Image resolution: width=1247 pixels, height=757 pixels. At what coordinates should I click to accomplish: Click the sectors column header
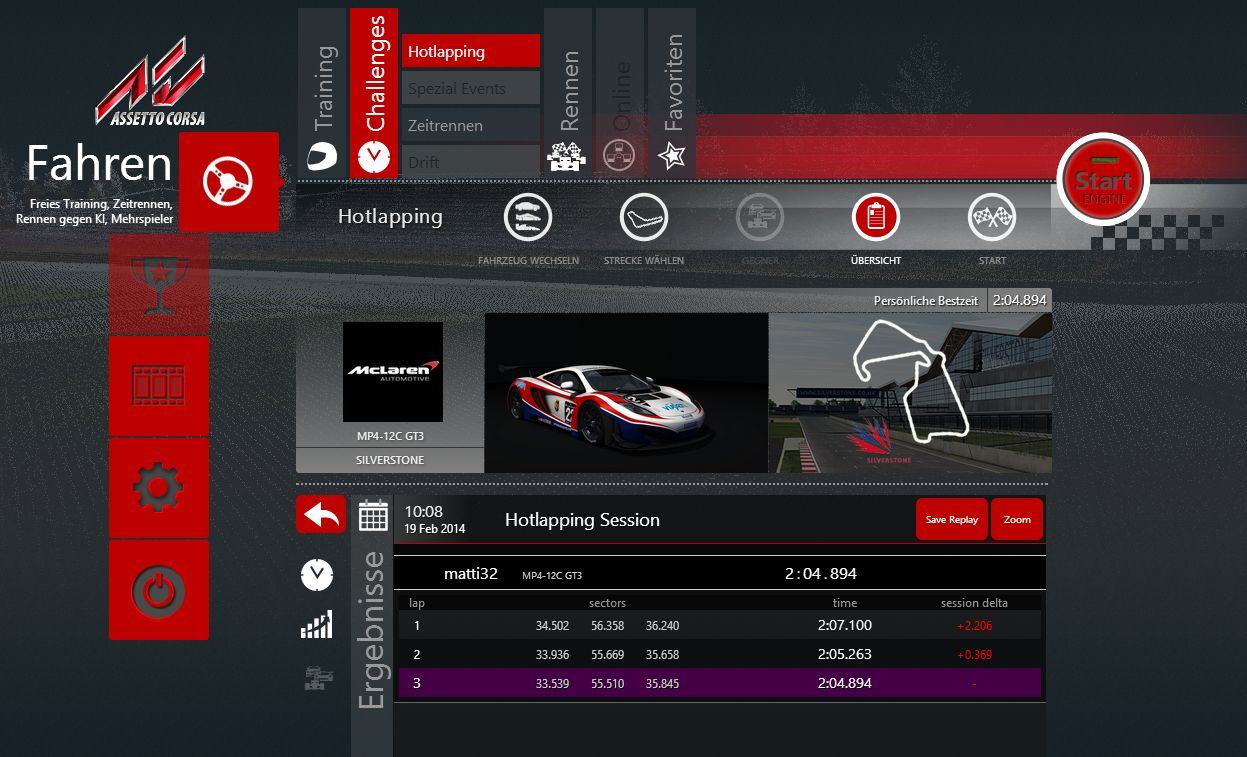pos(607,603)
